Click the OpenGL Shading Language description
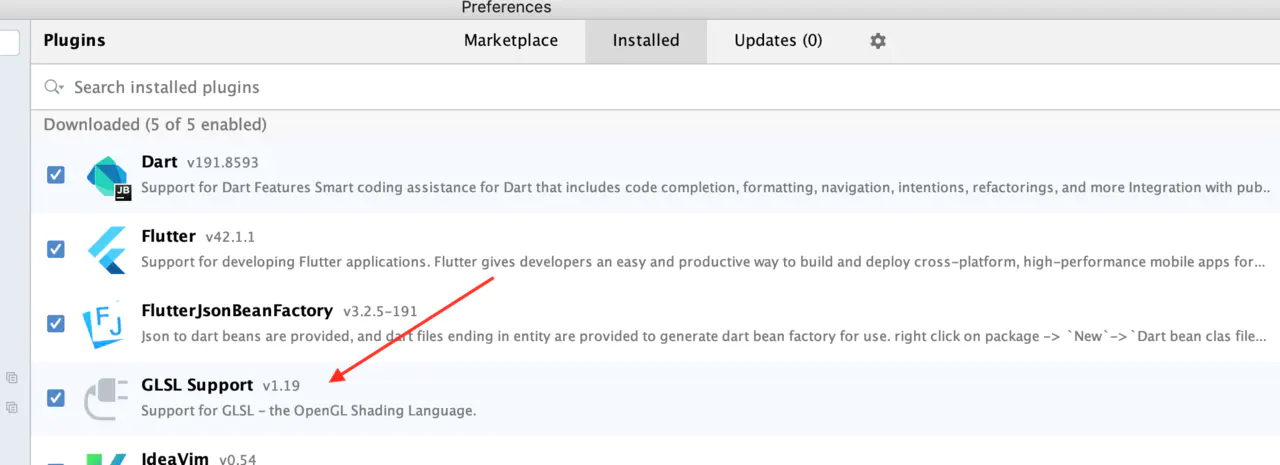 [309, 411]
